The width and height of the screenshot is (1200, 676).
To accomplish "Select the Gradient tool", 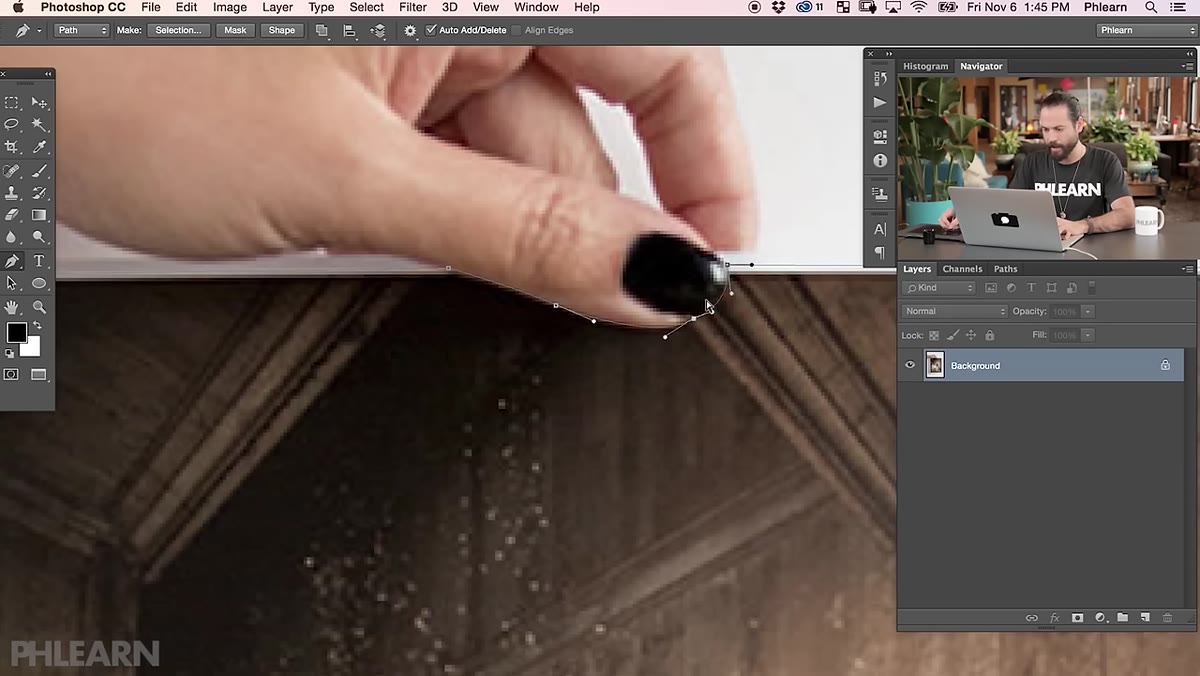I will (x=39, y=215).
